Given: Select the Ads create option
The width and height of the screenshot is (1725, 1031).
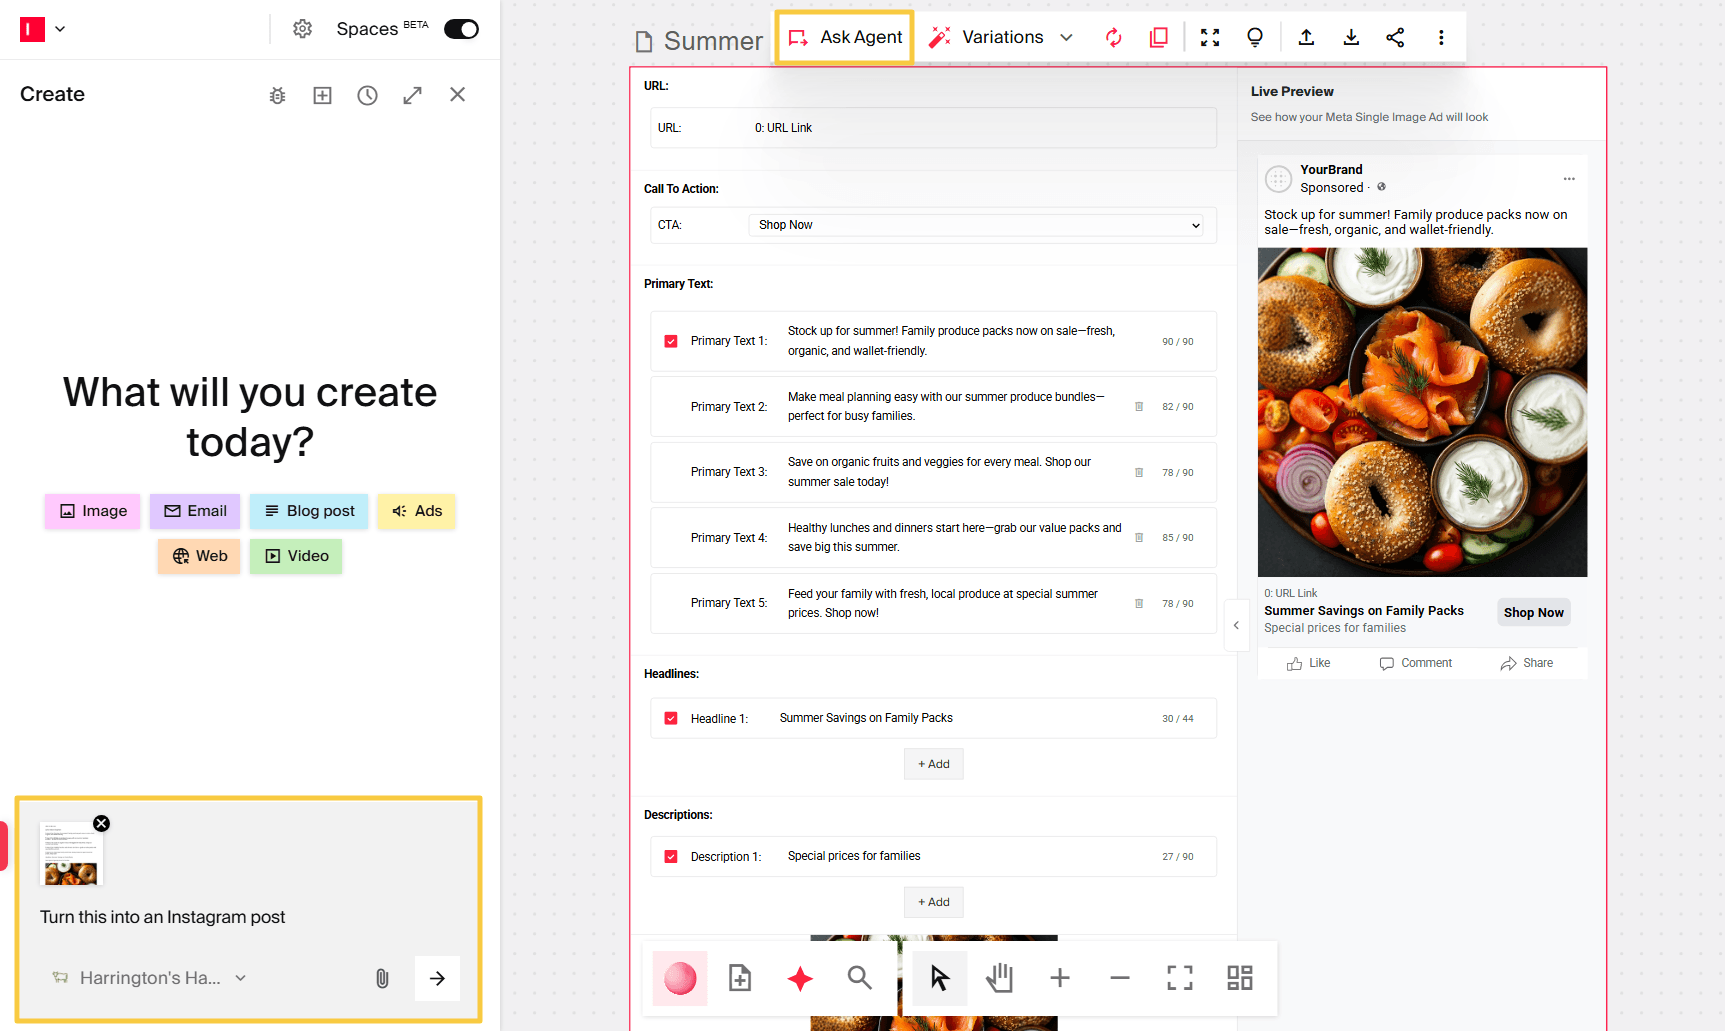Looking at the screenshot, I should [x=417, y=511].
